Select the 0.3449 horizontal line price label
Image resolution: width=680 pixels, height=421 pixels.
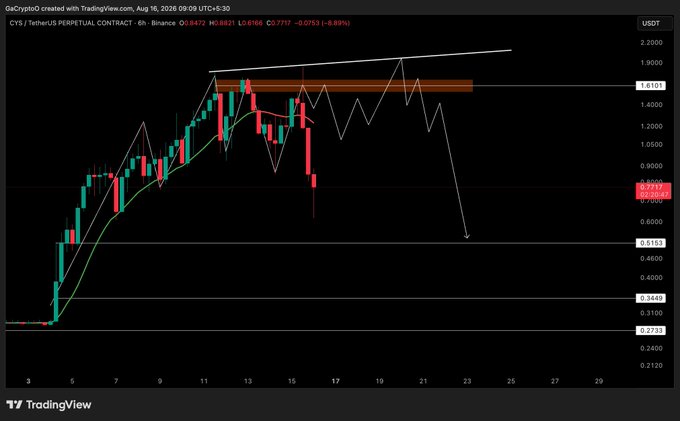tap(651, 298)
